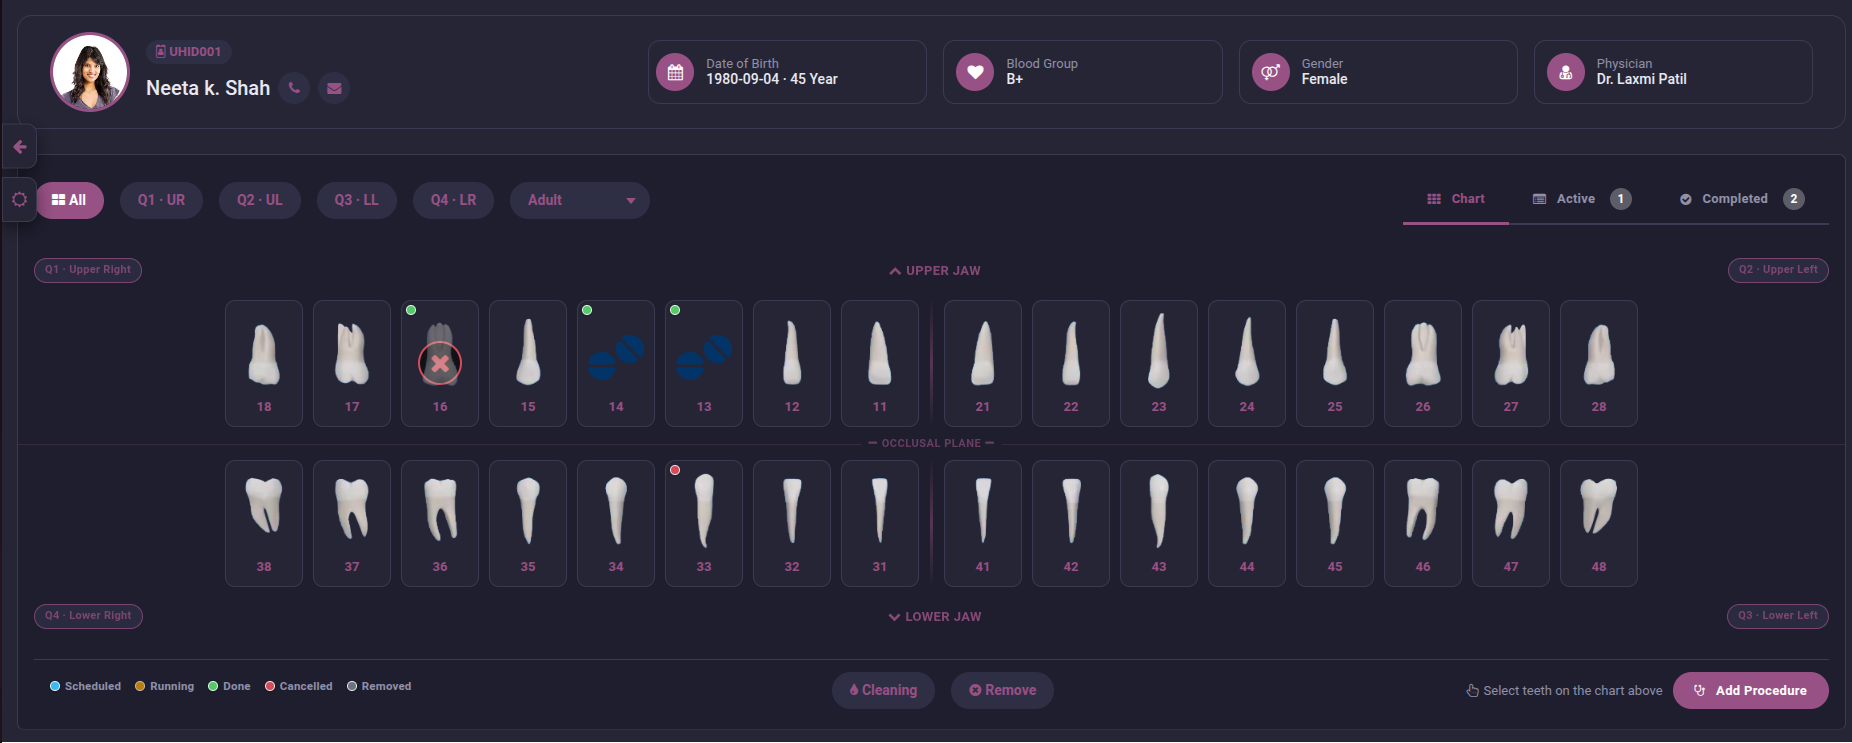Select lower tooth 35
This screenshot has height=743, width=1852.
528,523
